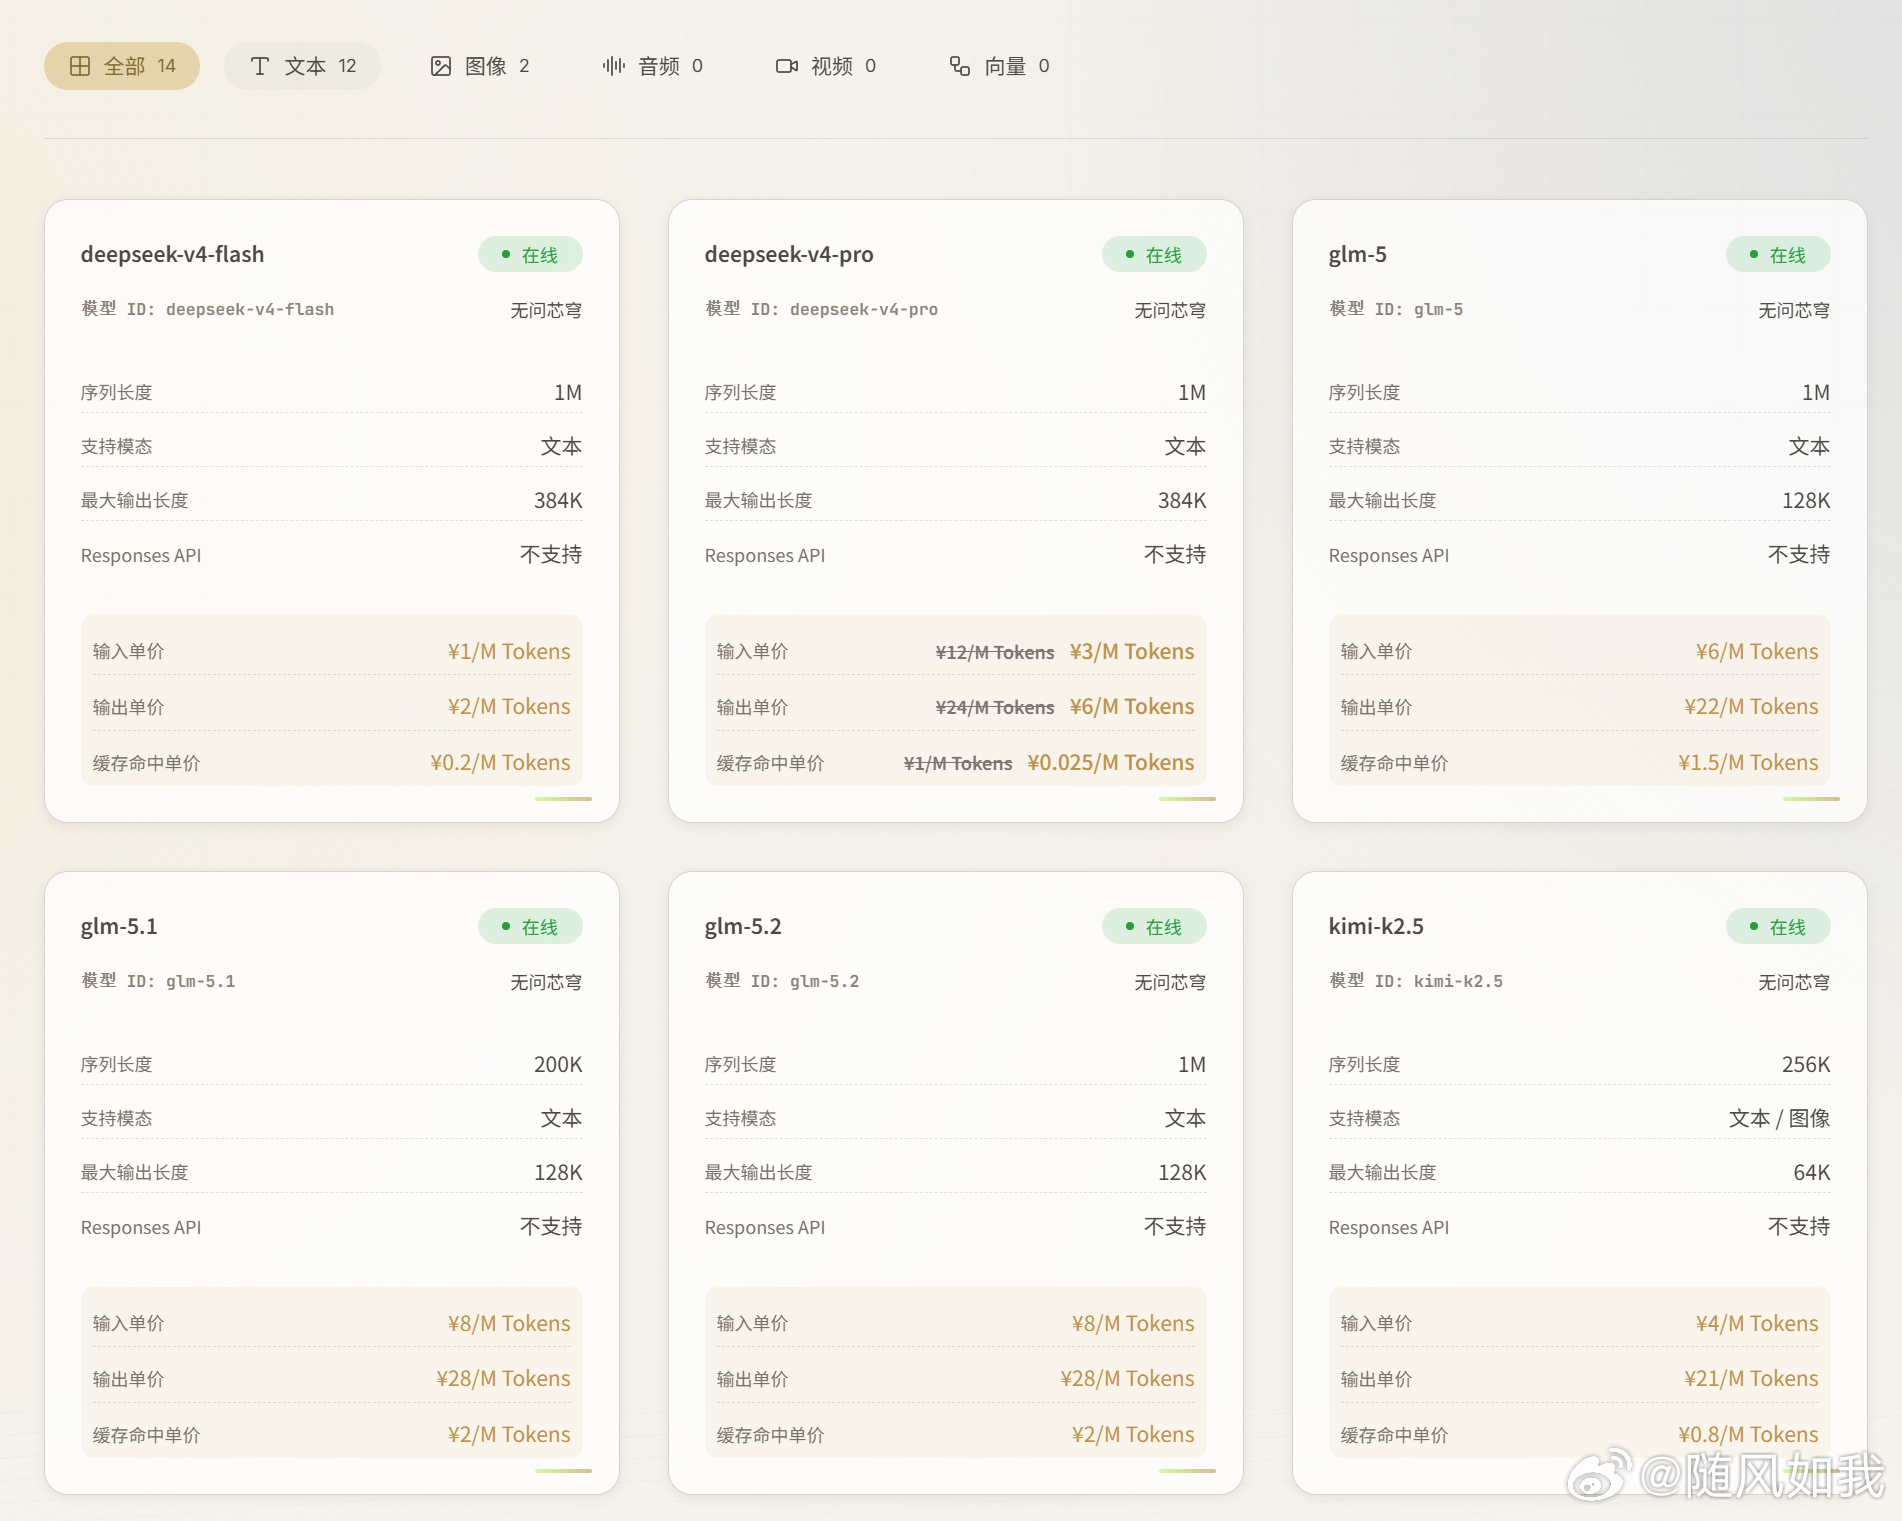Image resolution: width=1902 pixels, height=1521 pixels.
Task: Open the kimi-k2.5 model card title
Action: pos(1376,926)
